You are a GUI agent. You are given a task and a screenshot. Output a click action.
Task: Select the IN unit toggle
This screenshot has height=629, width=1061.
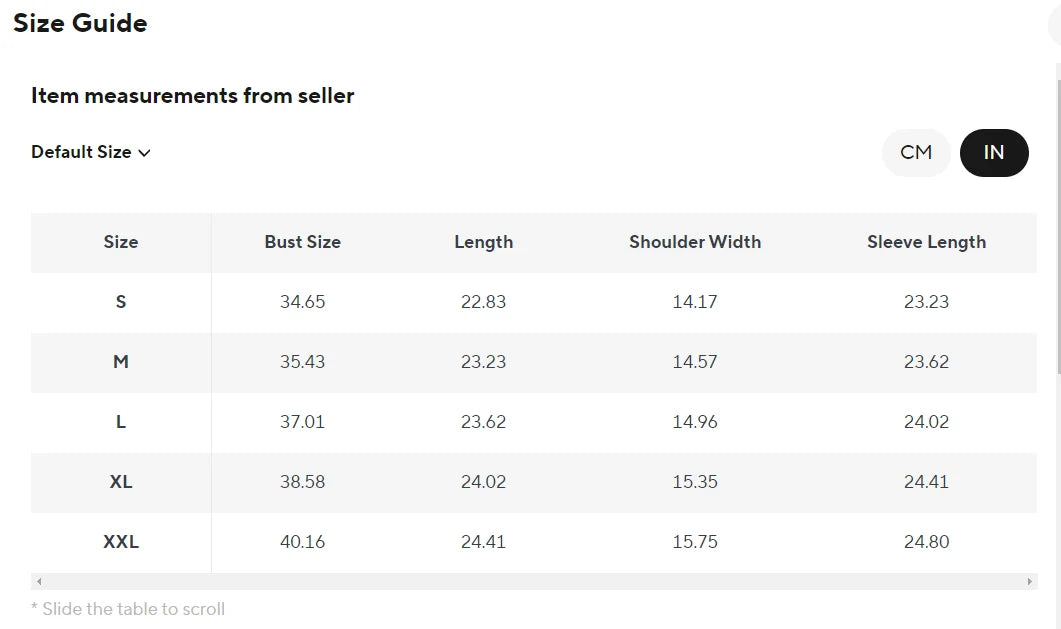tap(993, 153)
